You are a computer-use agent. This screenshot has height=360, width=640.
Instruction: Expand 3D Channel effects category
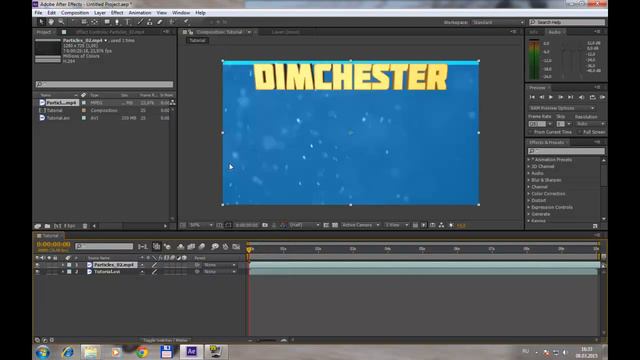(529, 167)
